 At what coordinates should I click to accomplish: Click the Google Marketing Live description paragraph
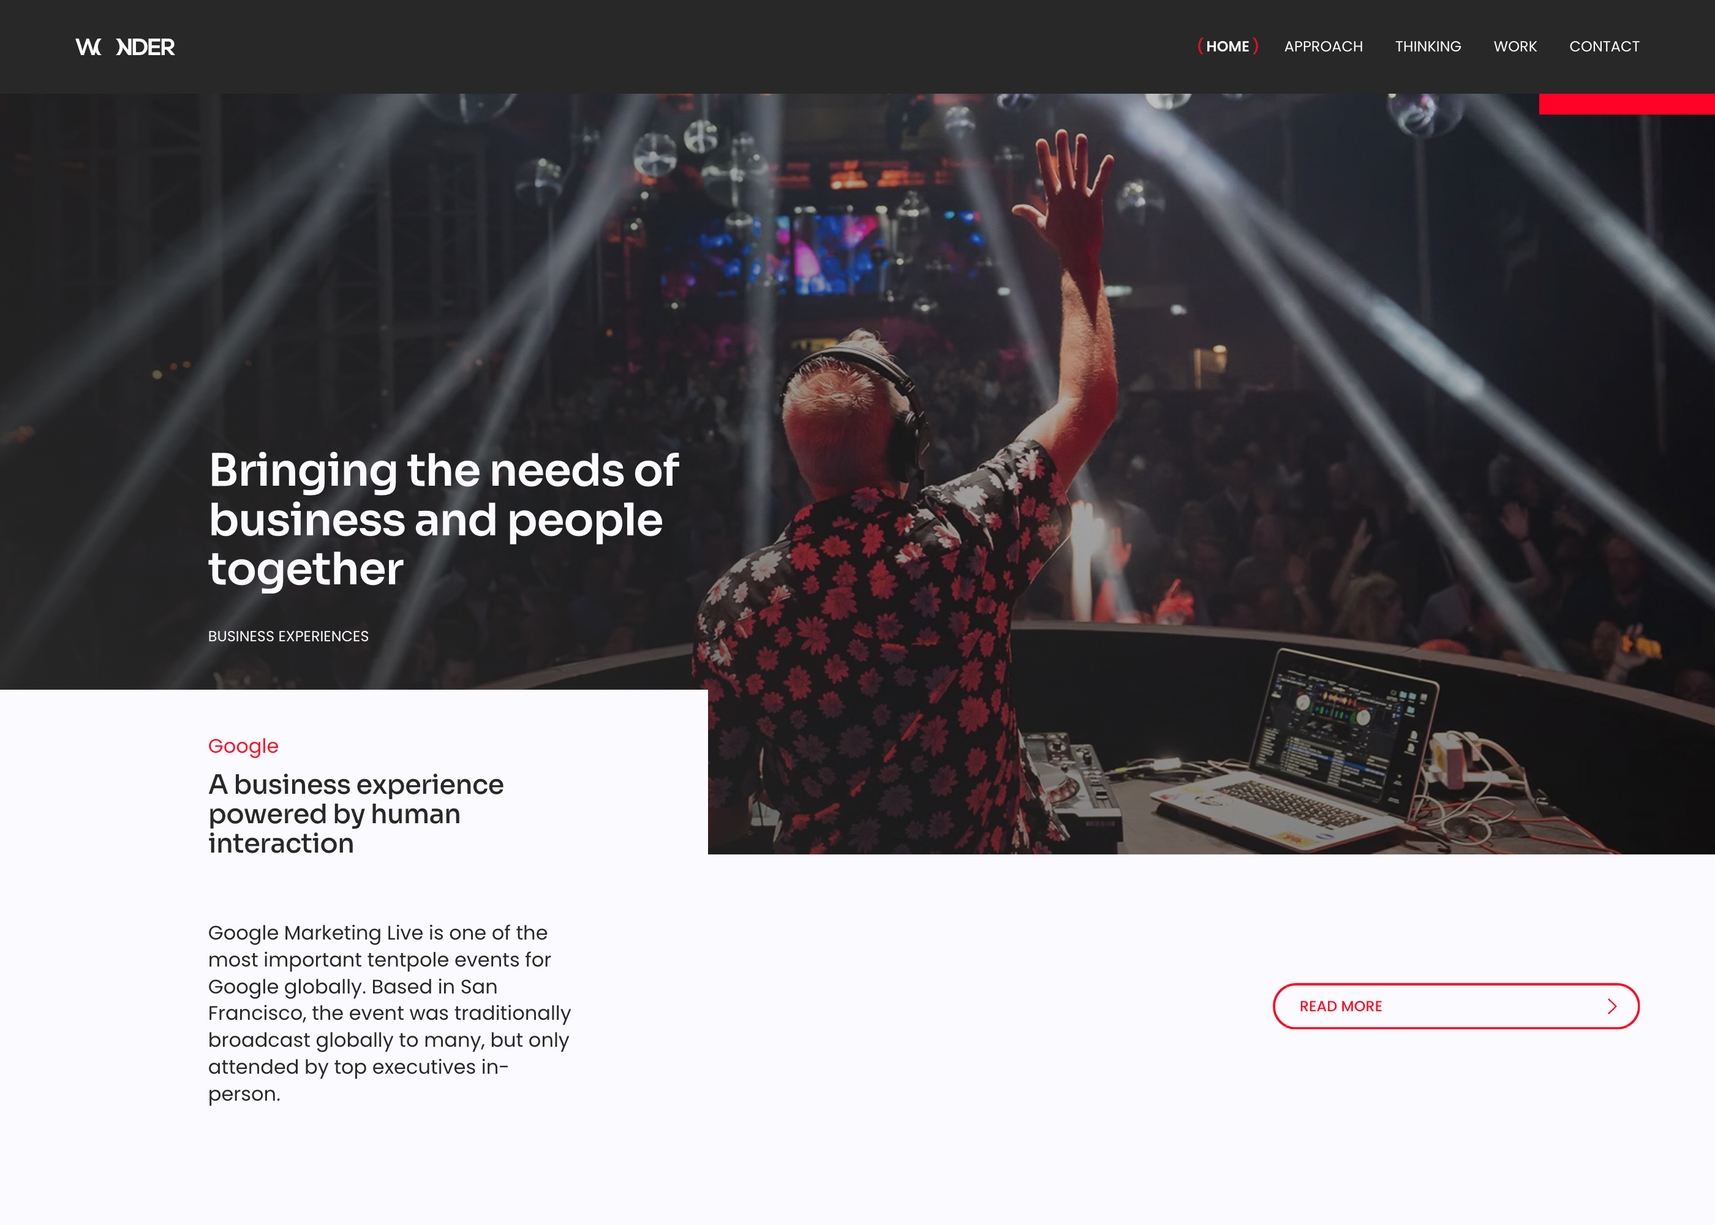coord(390,1013)
